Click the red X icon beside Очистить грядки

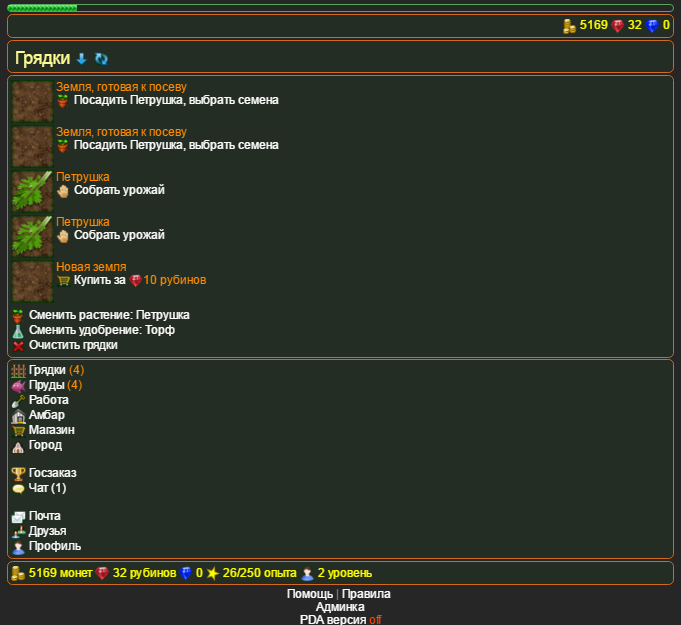tap(18, 346)
